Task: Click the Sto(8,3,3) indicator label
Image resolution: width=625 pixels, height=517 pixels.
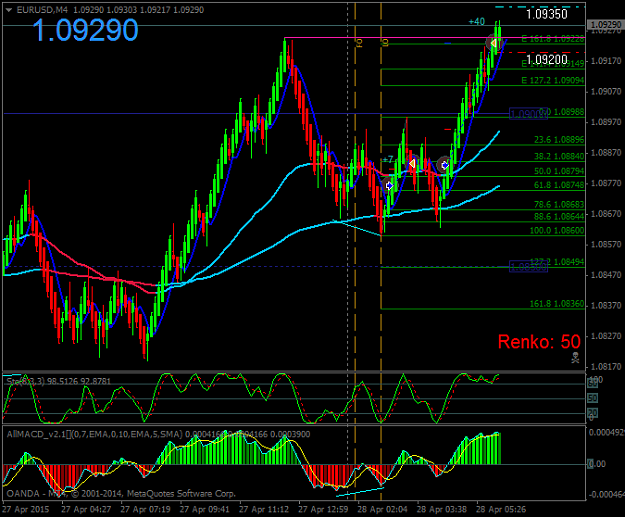Action: 59,381
